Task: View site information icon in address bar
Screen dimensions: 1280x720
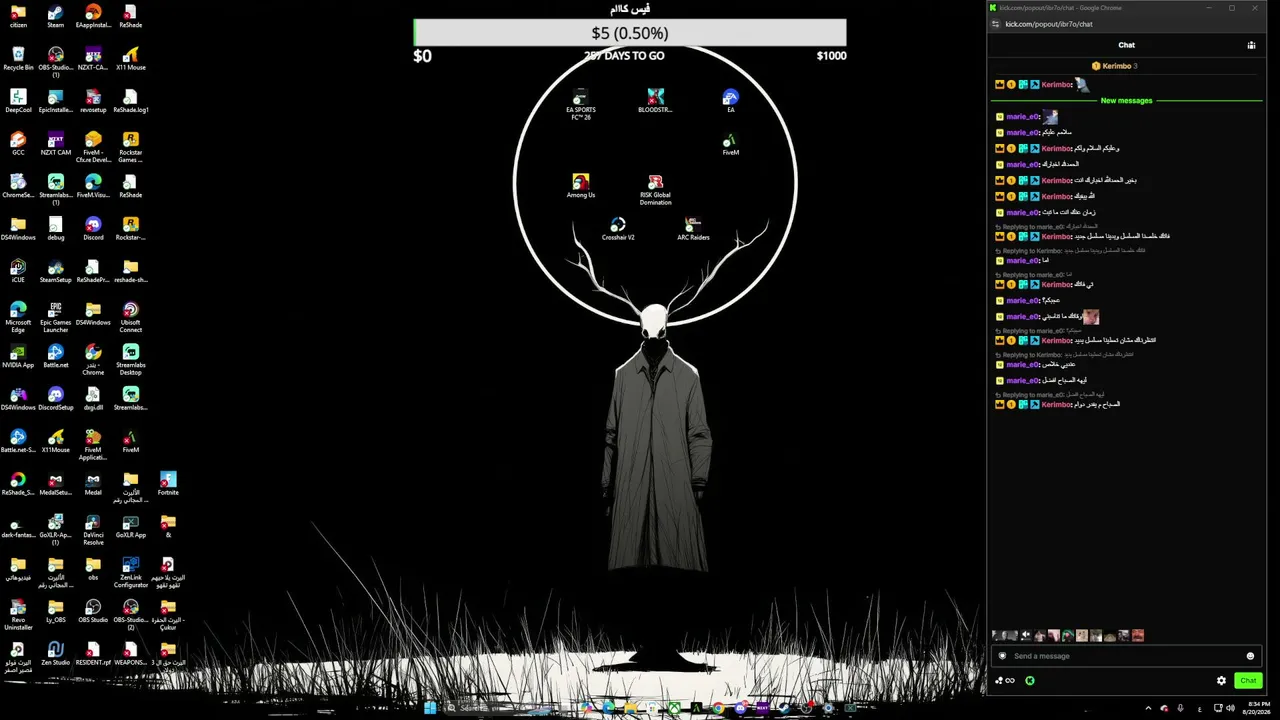Action: (995, 24)
